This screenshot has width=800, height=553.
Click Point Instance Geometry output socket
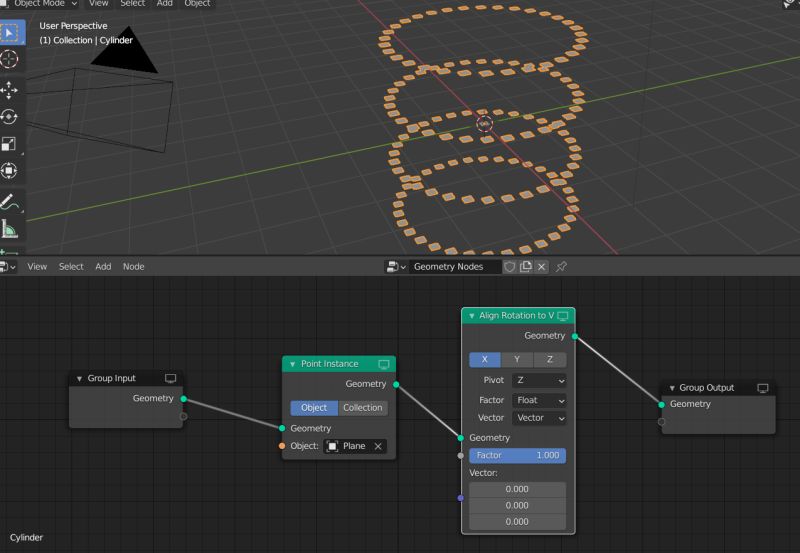tap(396, 385)
